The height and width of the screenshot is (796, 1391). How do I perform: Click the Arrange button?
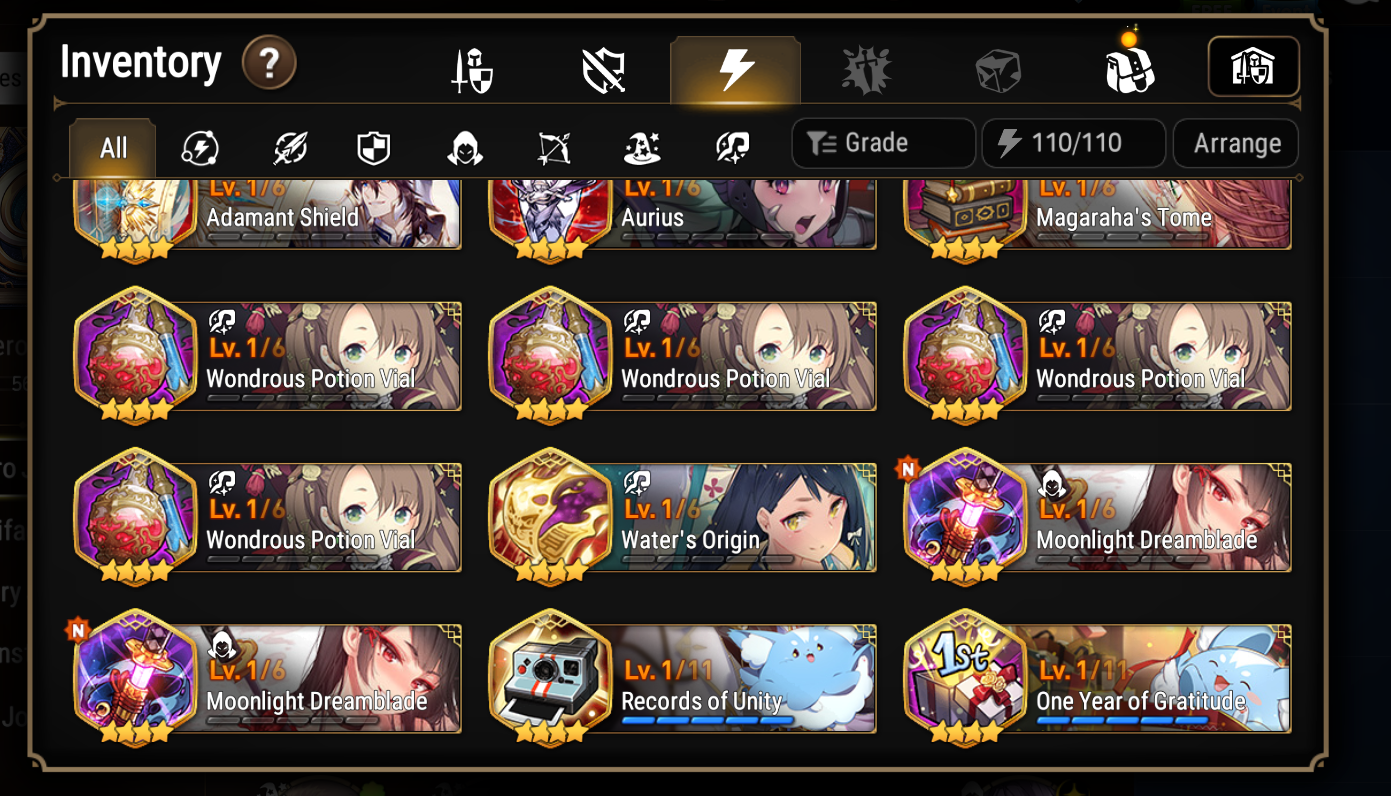1236,143
